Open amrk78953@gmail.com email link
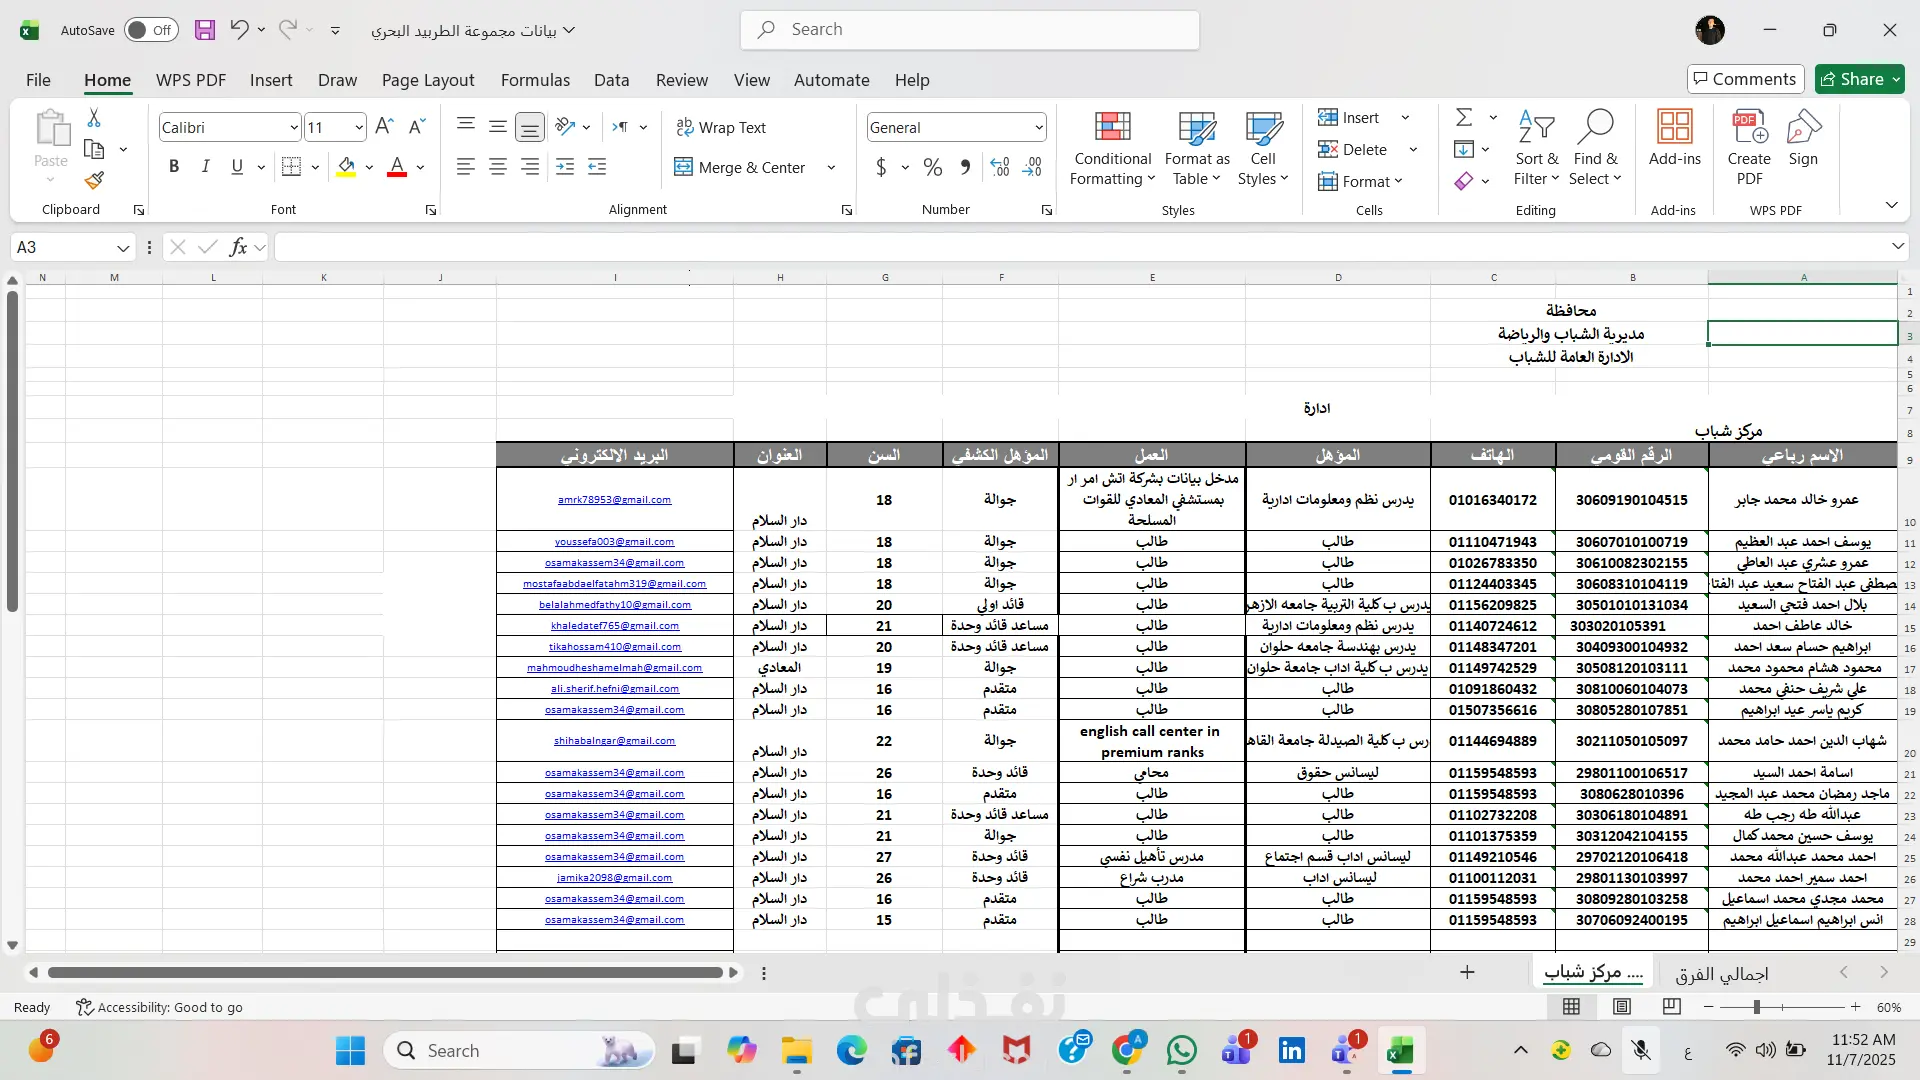 point(614,500)
